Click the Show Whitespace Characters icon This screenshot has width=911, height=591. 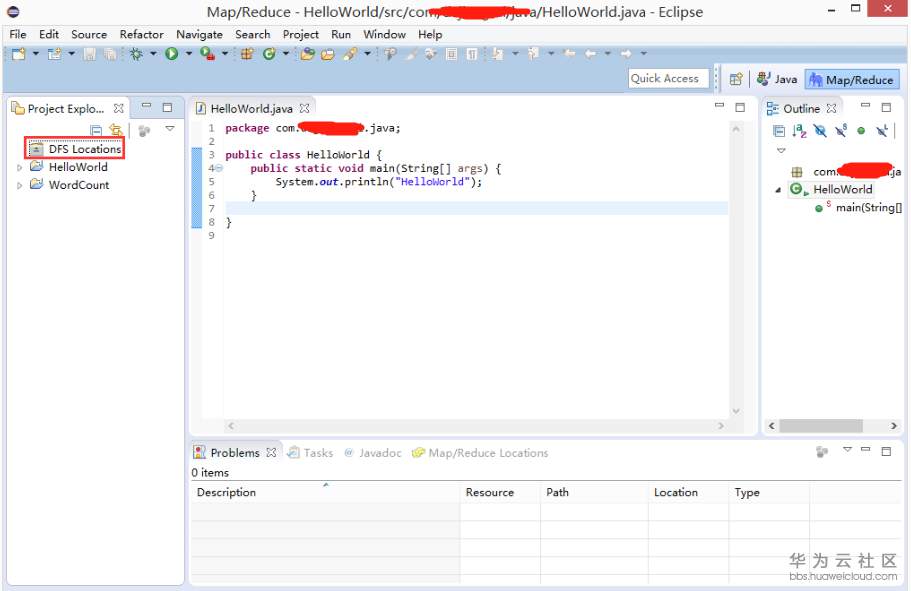[x=472, y=54]
